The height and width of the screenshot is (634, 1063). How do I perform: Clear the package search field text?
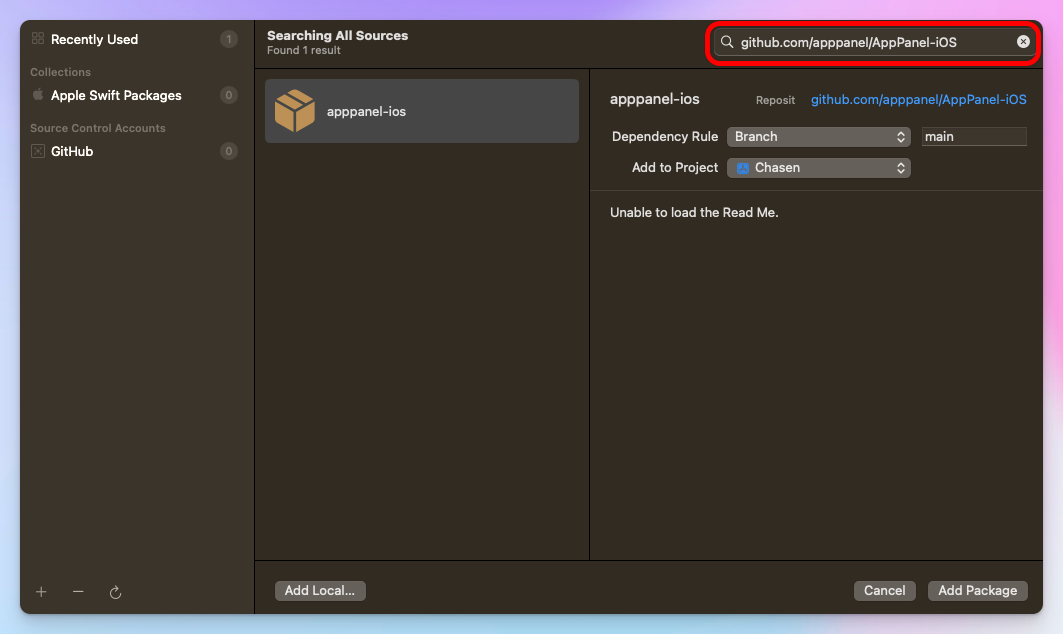(1023, 42)
